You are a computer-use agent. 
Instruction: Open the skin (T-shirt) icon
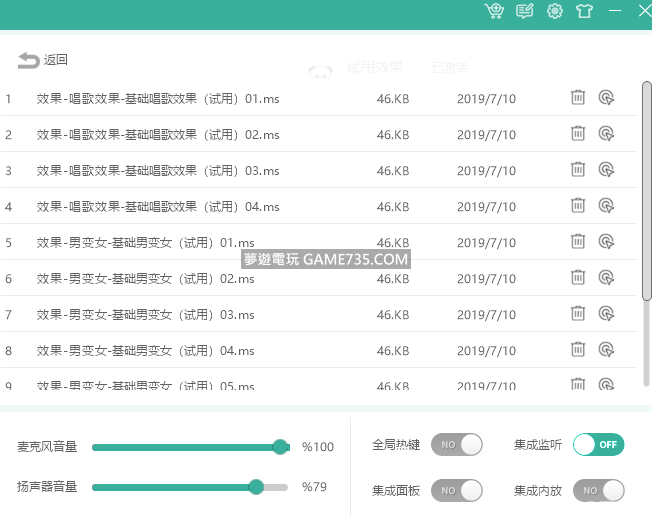click(x=585, y=11)
